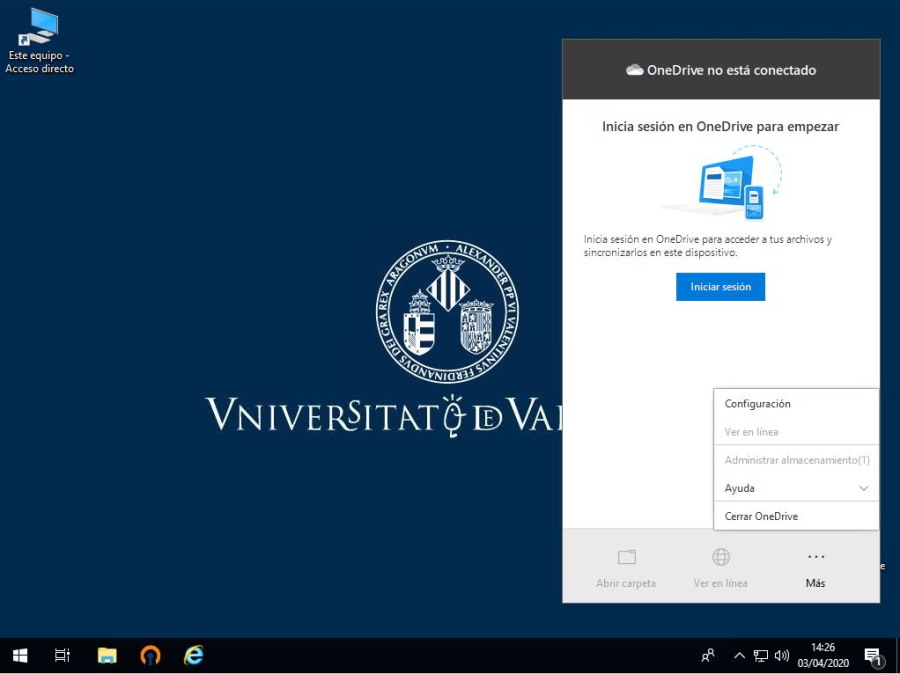Screen dimensions: 900x674
Task: Select Ver en línea menu entry
Action: coord(796,432)
